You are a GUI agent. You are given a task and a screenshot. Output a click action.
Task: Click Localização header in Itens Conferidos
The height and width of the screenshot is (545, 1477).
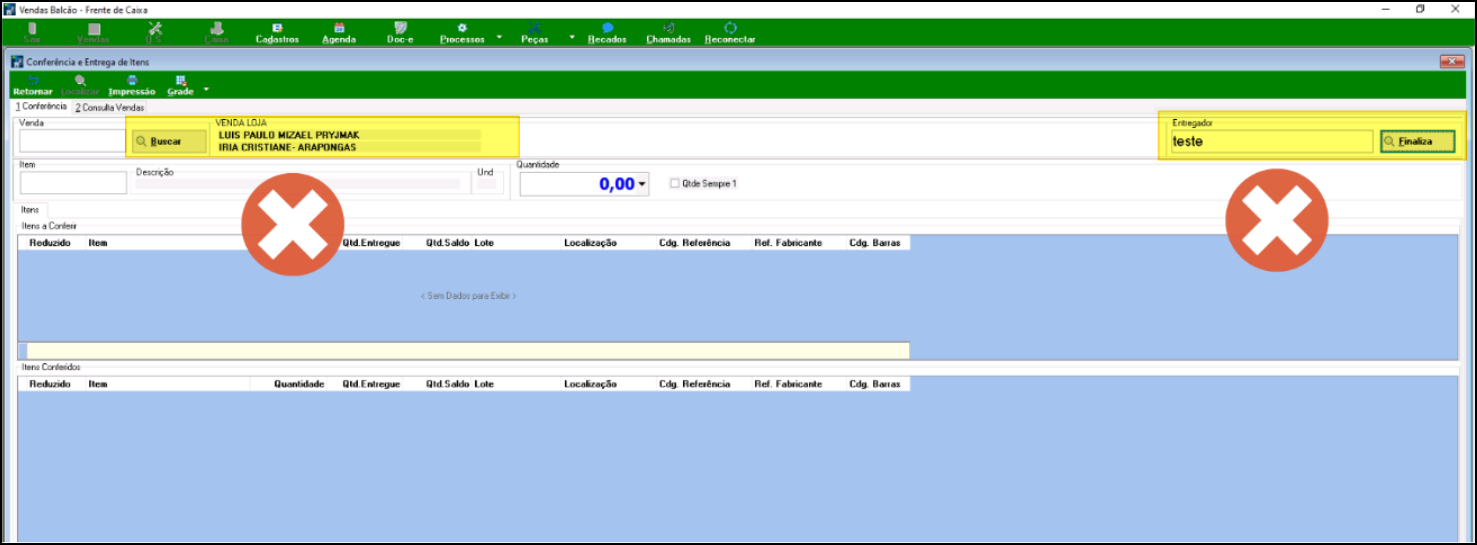[590, 384]
